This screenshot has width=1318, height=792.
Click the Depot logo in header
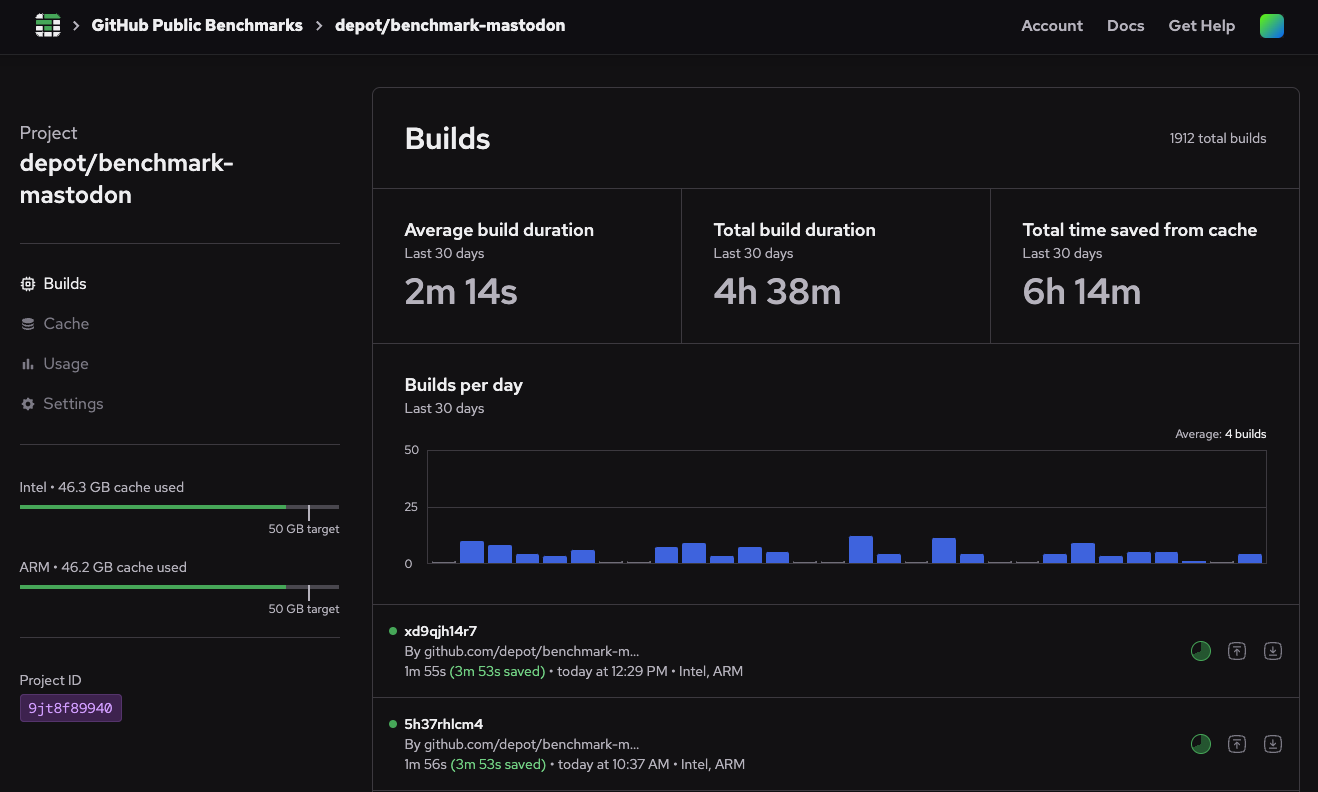[47, 26]
